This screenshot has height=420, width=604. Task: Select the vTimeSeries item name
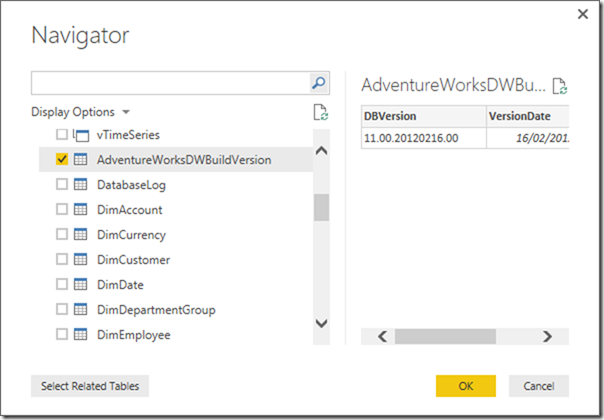(x=128, y=135)
